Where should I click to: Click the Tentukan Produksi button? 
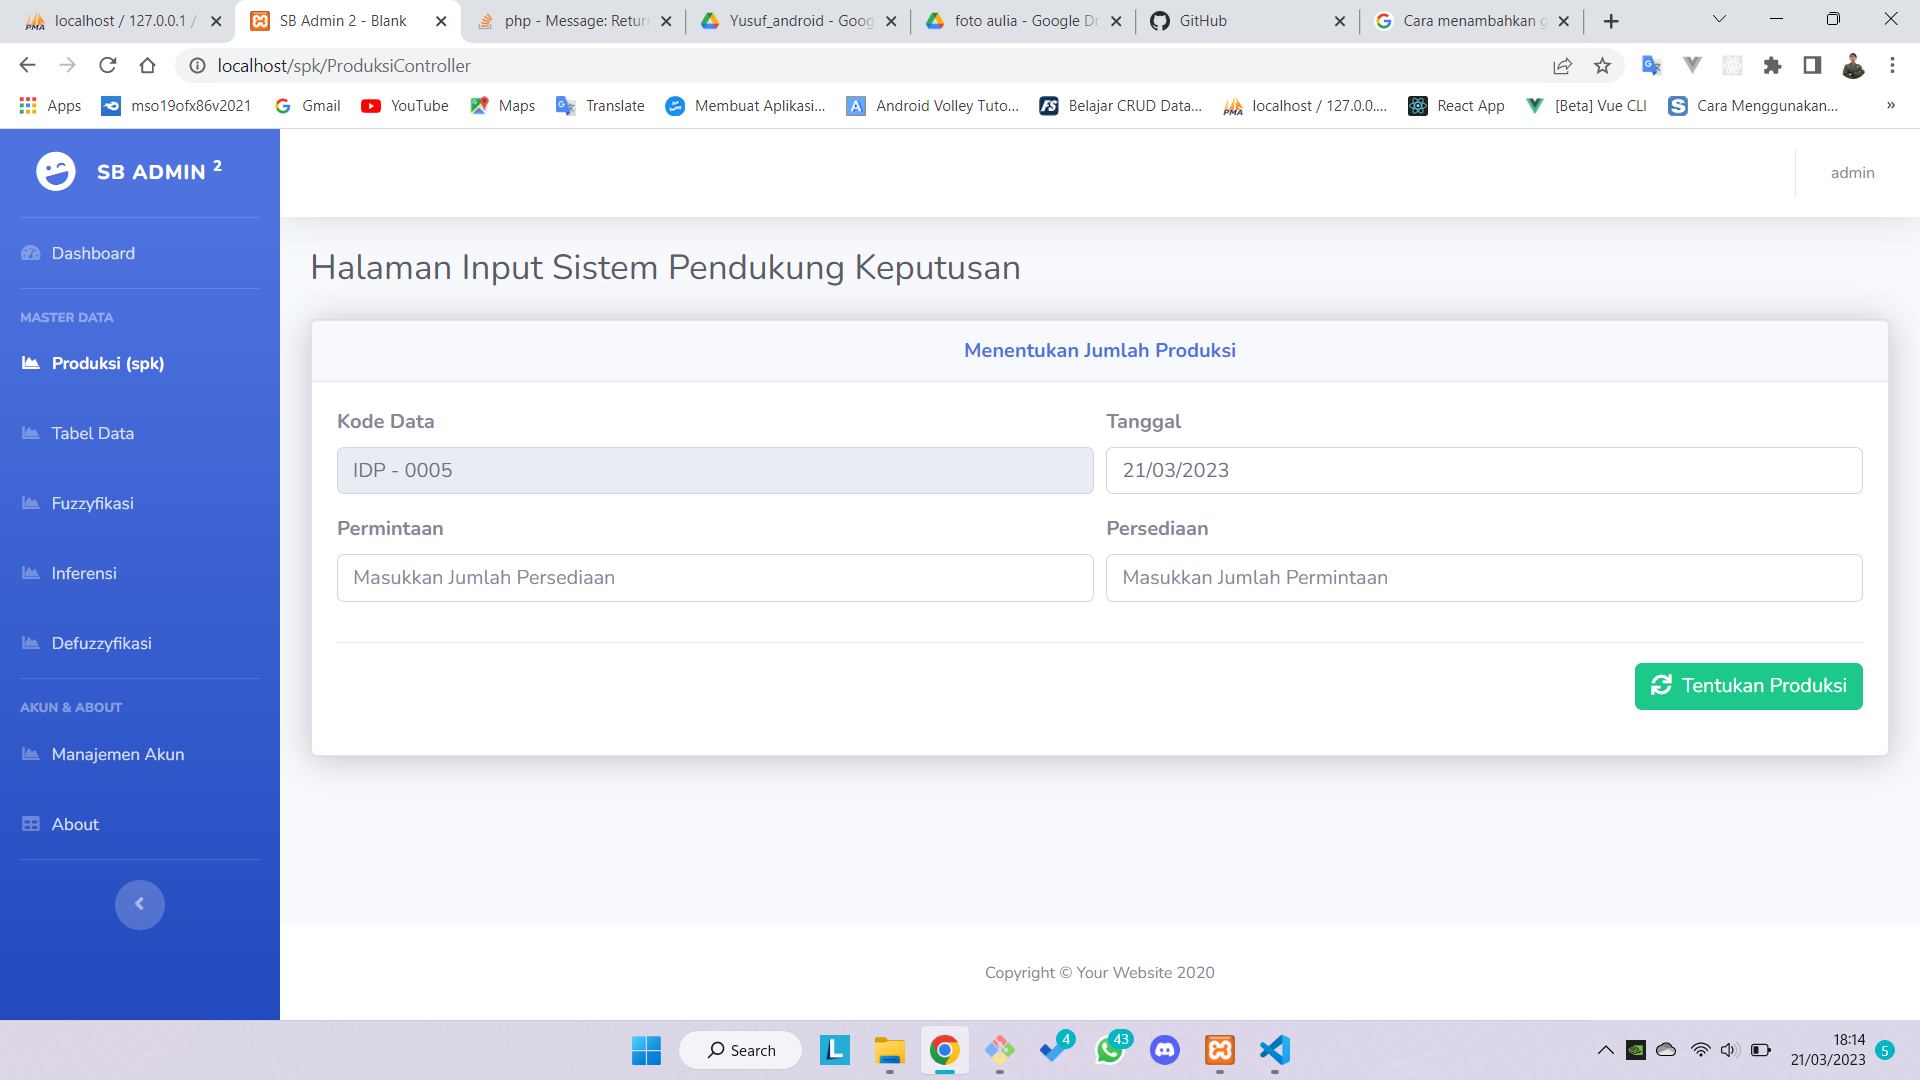1748,686
